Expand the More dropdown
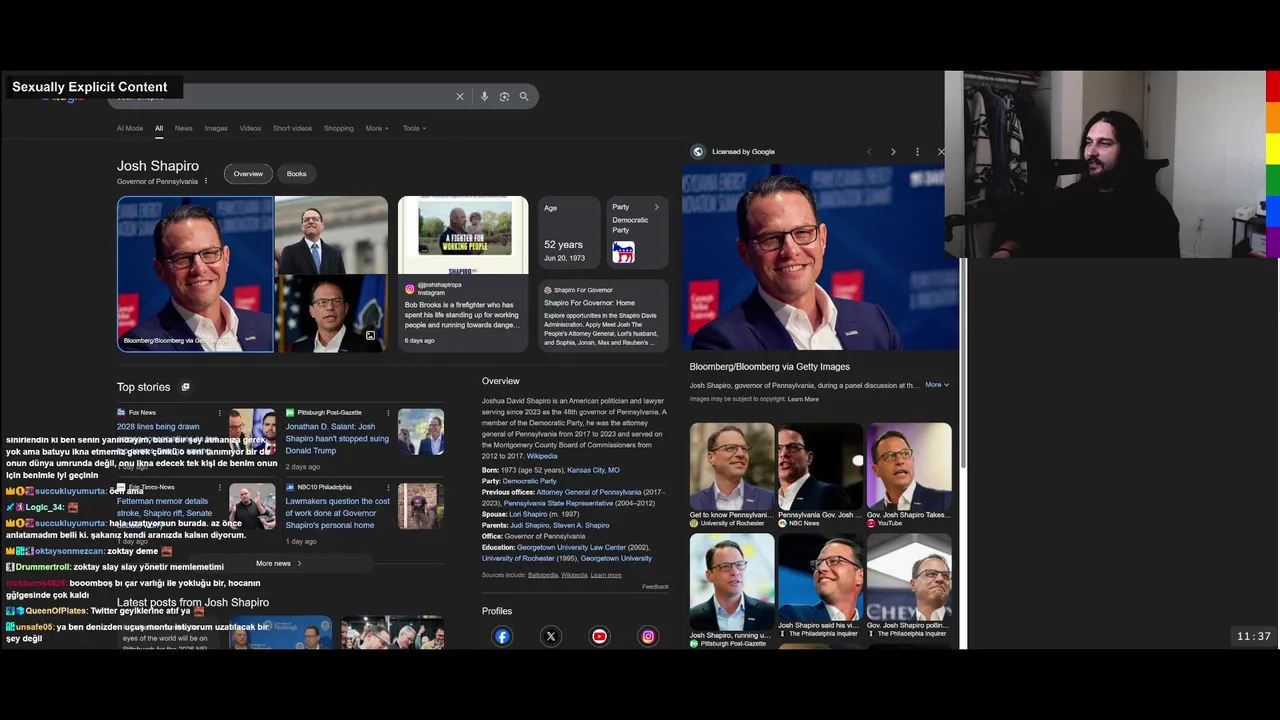 click(377, 128)
